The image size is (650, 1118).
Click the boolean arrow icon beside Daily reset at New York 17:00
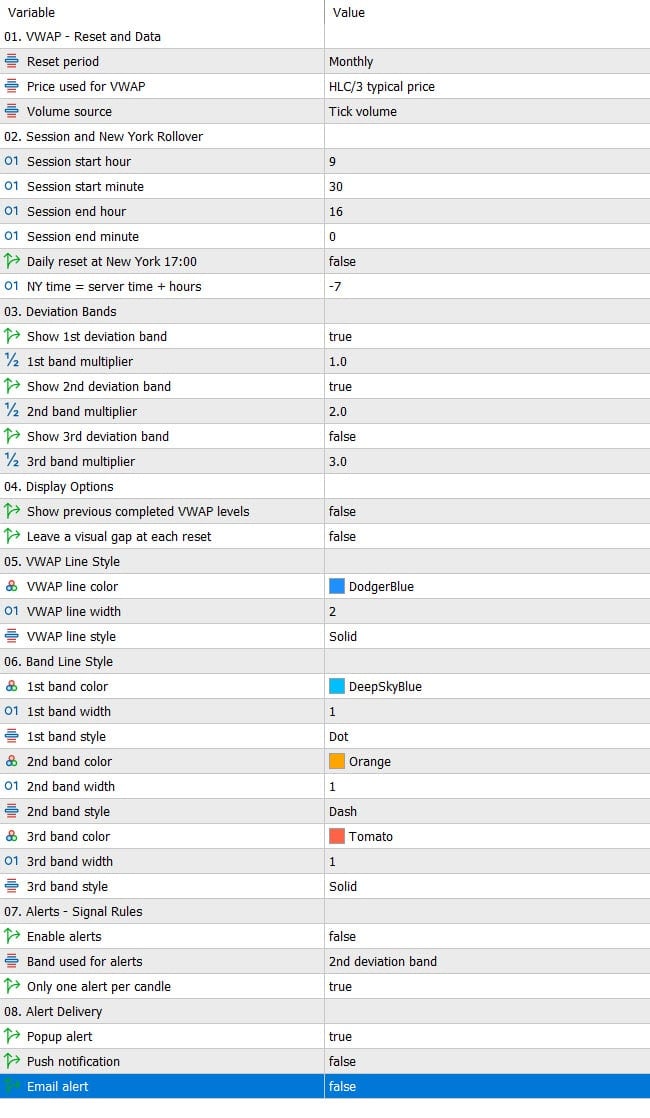[x=11, y=261]
